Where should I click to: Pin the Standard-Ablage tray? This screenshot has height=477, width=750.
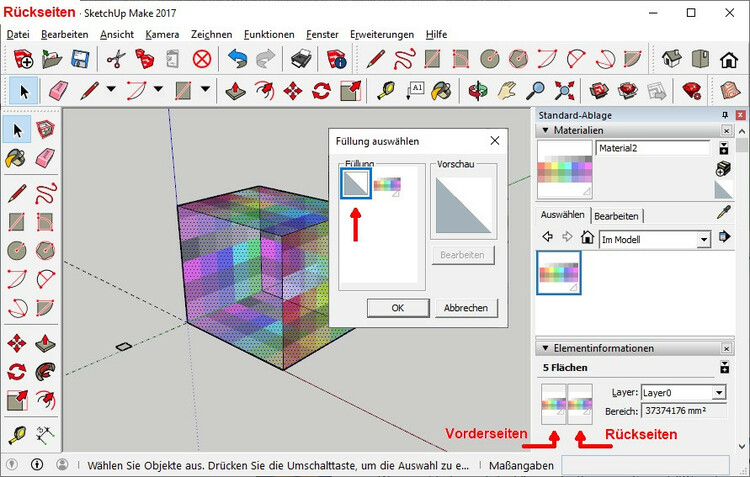click(725, 115)
